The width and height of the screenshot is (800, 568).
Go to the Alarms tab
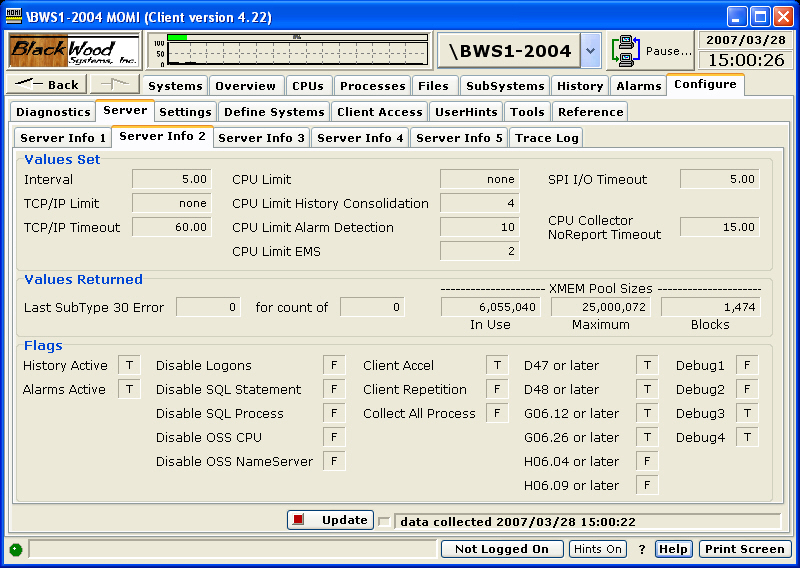point(638,86)
